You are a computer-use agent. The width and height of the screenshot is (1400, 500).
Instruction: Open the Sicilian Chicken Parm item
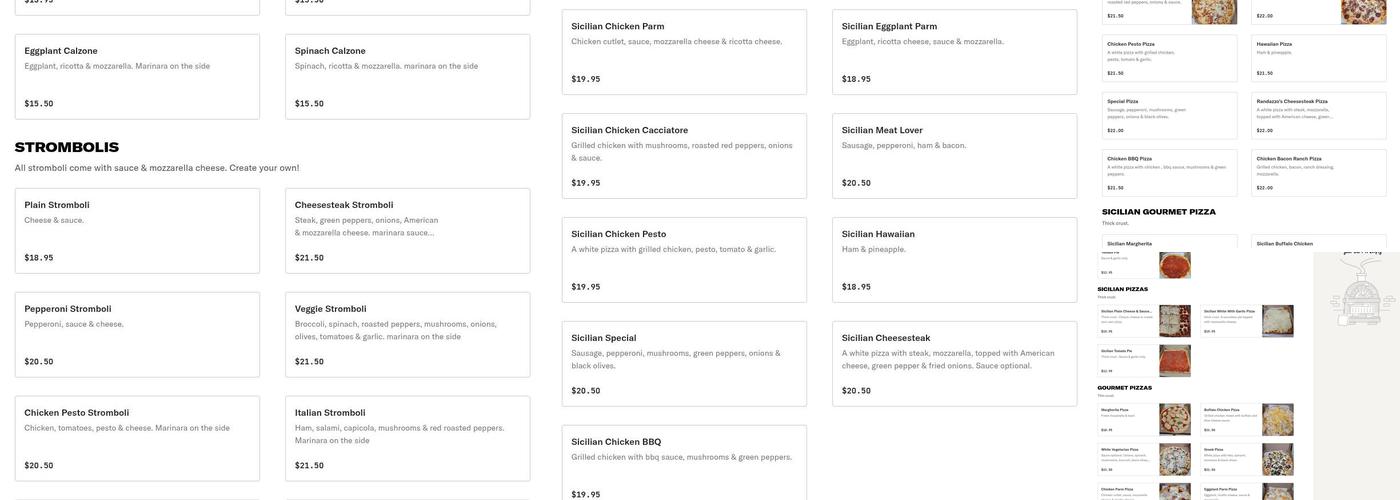pos(684,52)
